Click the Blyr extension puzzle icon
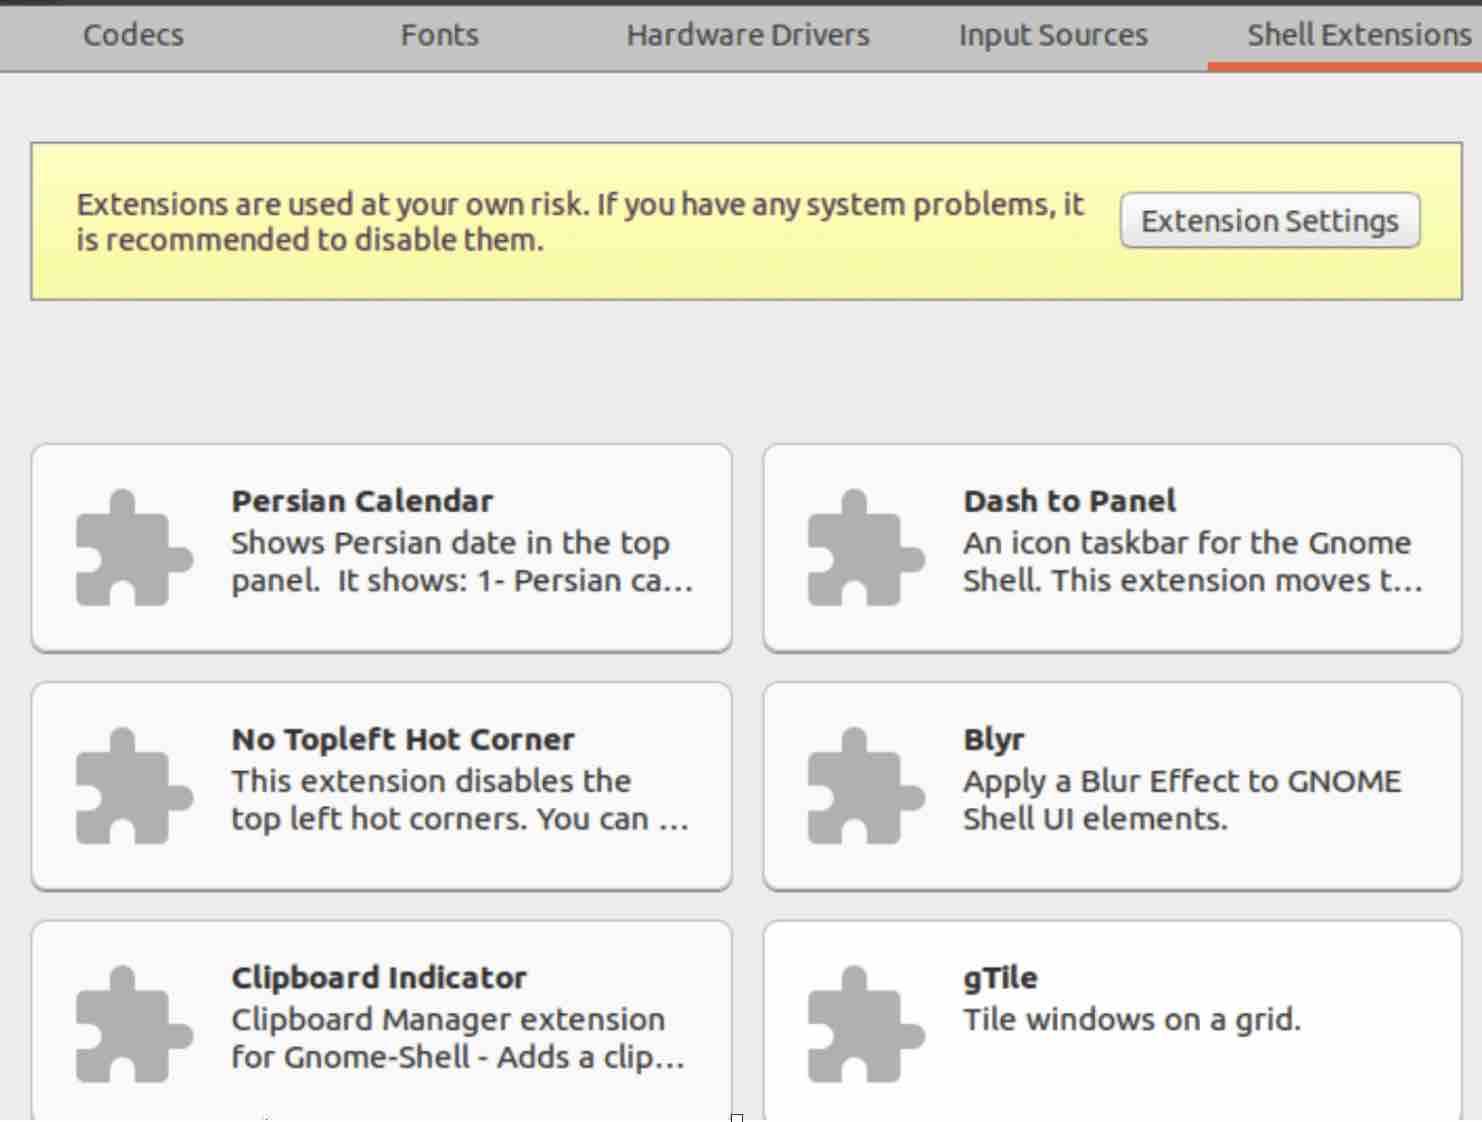Screen dimensions: 1482x1122 tap(866, 786)
